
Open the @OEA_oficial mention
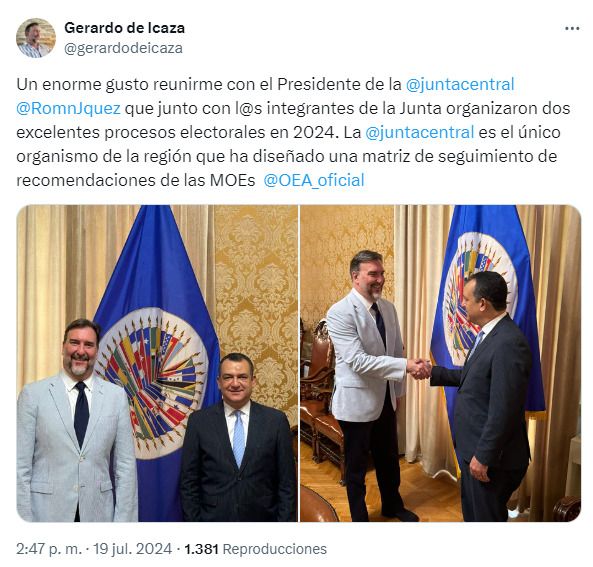[x=314, y=180]
